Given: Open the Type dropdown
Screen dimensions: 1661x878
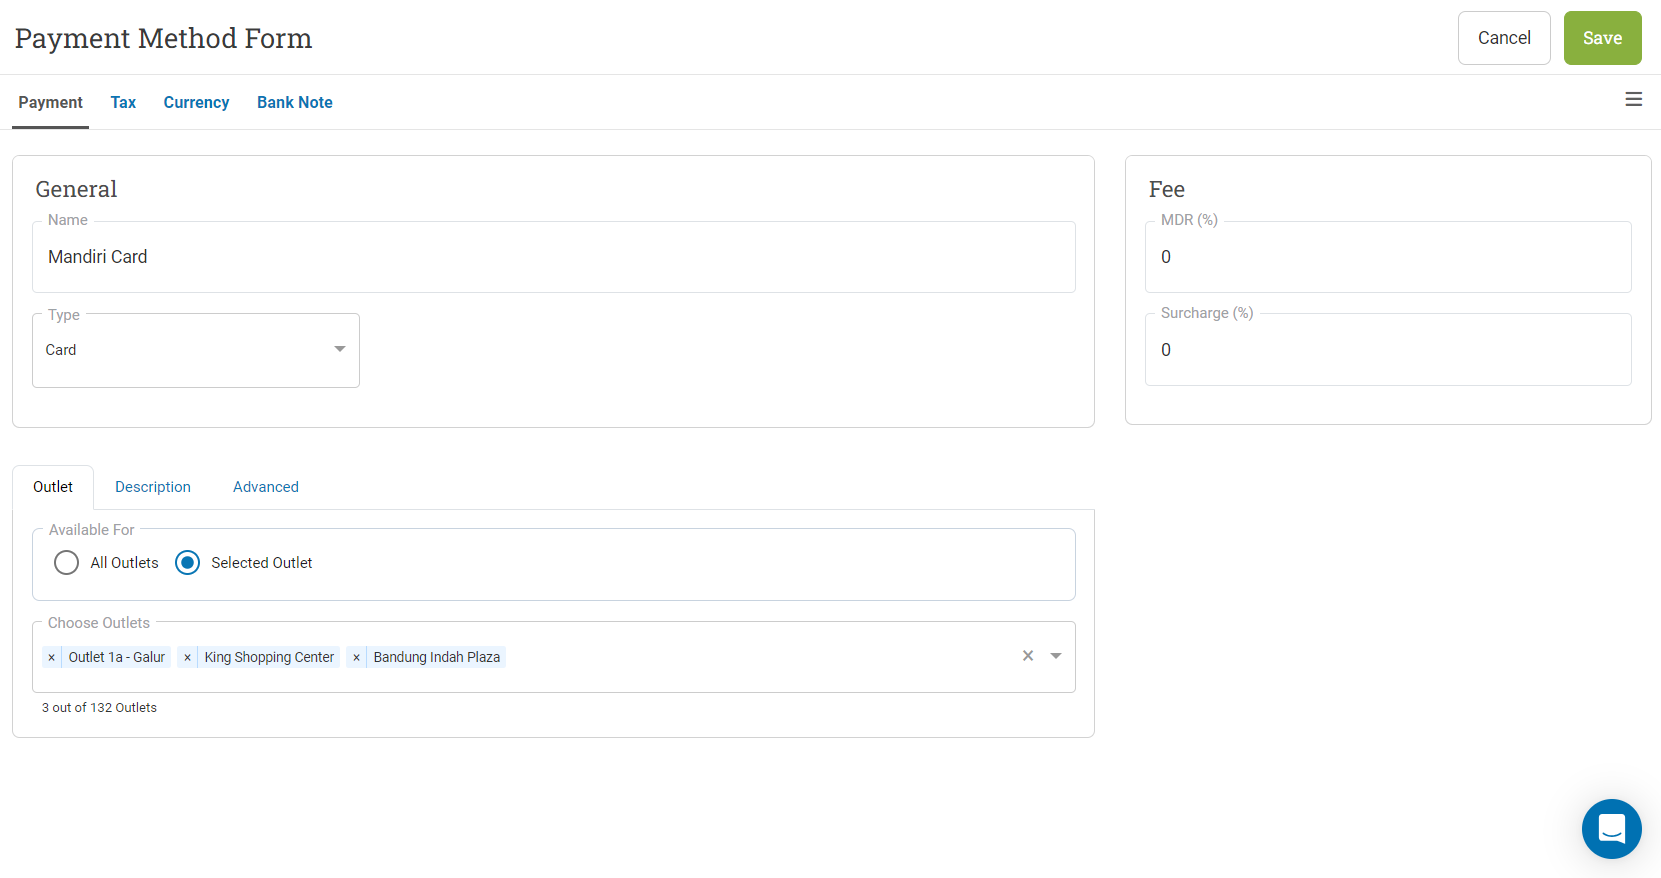Looking at the screenshot, I should point(196,350).
